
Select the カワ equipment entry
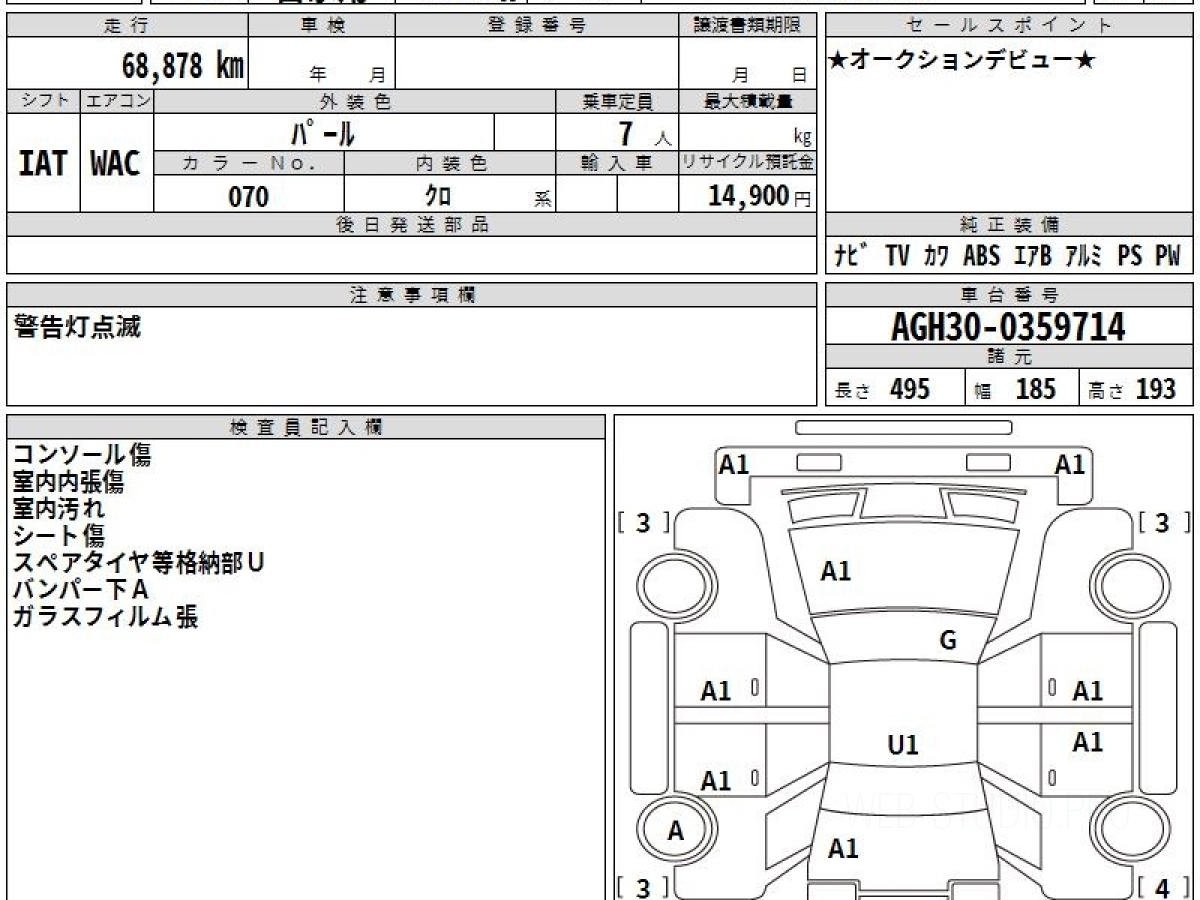point(936,256)
